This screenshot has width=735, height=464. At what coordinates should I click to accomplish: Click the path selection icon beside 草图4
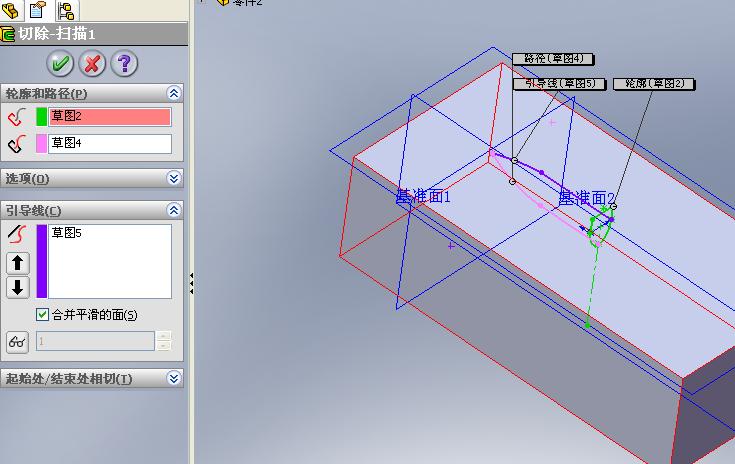tap(17, 144)
